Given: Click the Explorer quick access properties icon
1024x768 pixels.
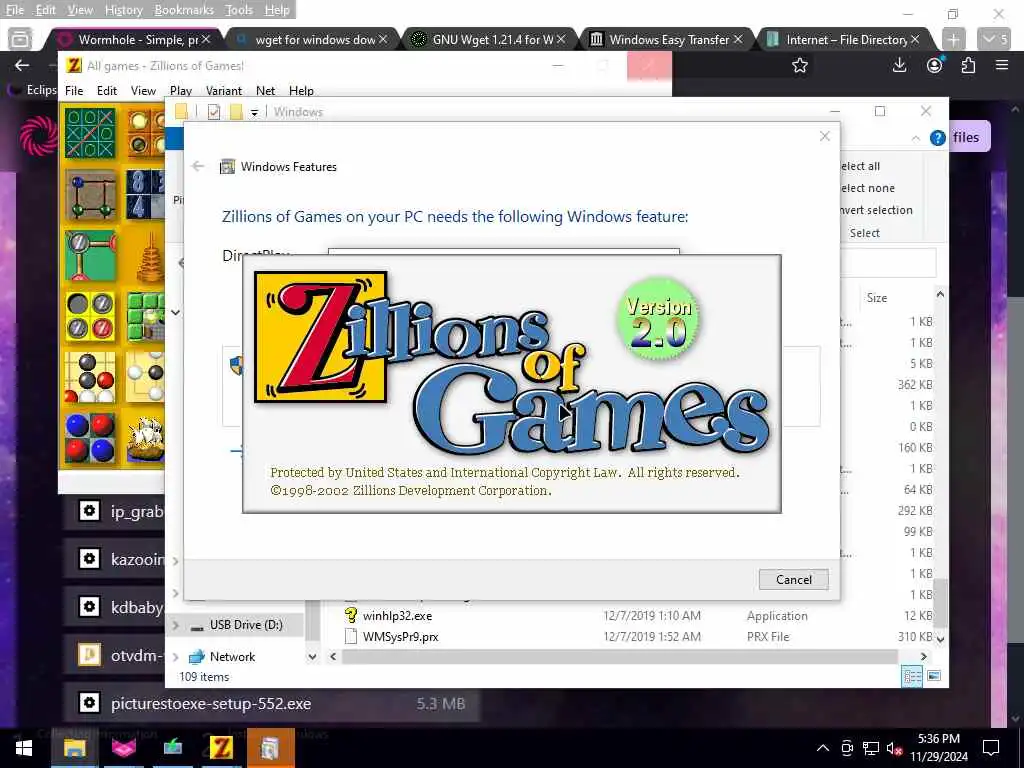Looking at the screenshot, I should pos(214,112).
